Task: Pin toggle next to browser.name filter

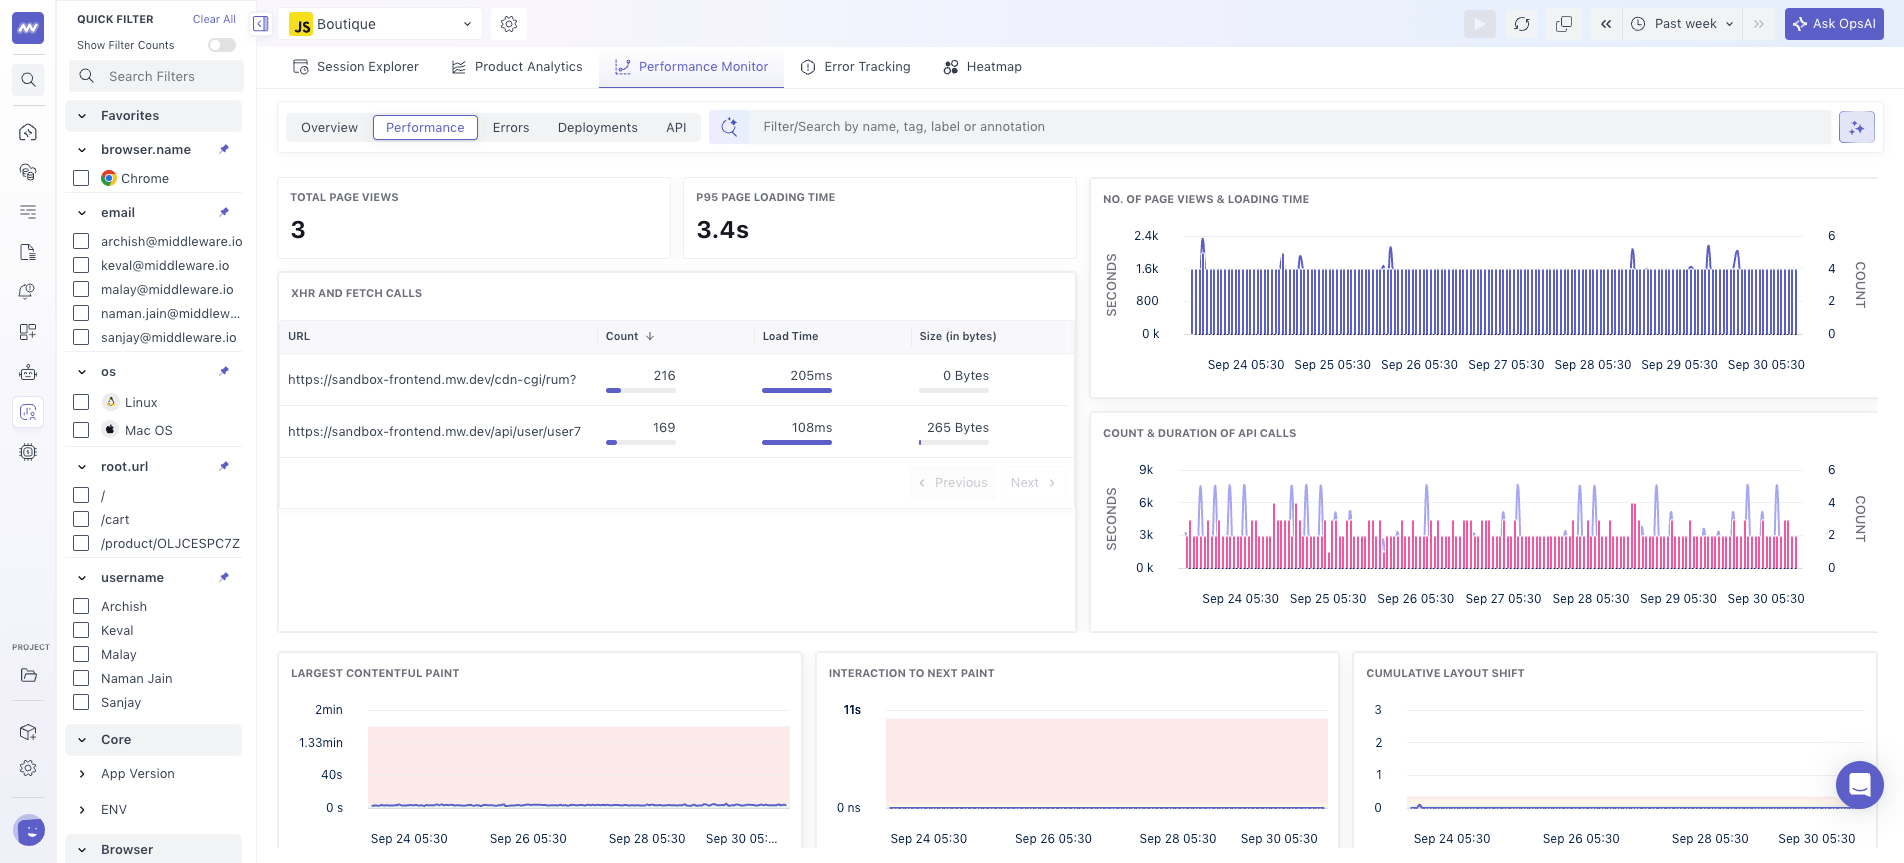Action: tap(224, 149)
